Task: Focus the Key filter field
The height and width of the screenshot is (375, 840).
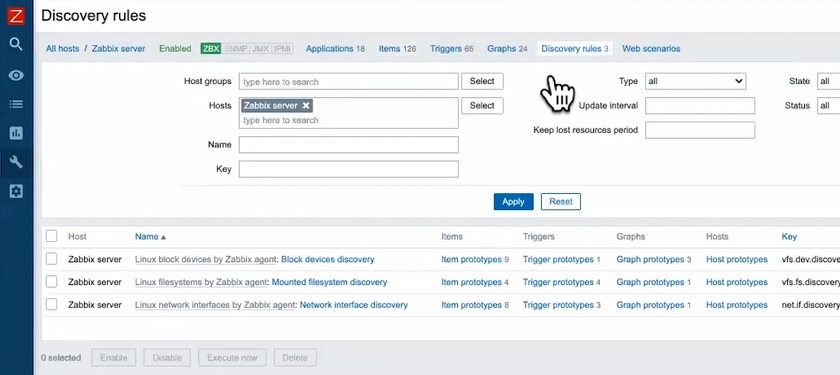Action: click(349, 169)
